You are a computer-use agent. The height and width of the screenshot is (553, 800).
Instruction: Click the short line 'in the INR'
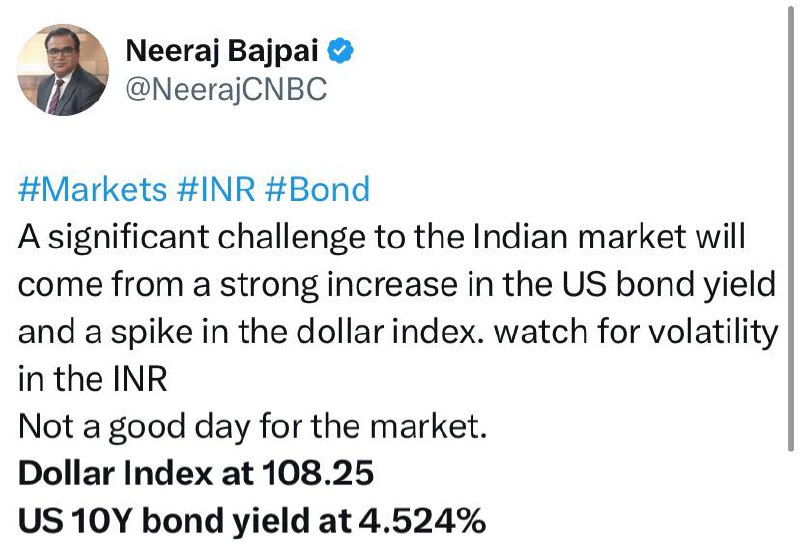coord(92,380)
